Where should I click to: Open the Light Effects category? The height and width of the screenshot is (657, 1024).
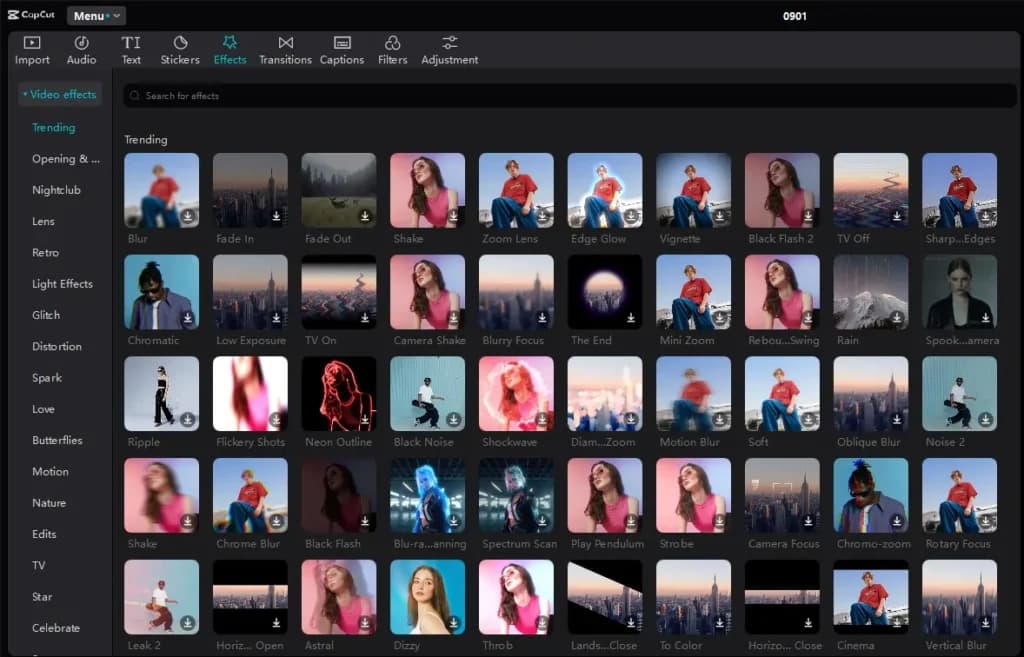62,284
